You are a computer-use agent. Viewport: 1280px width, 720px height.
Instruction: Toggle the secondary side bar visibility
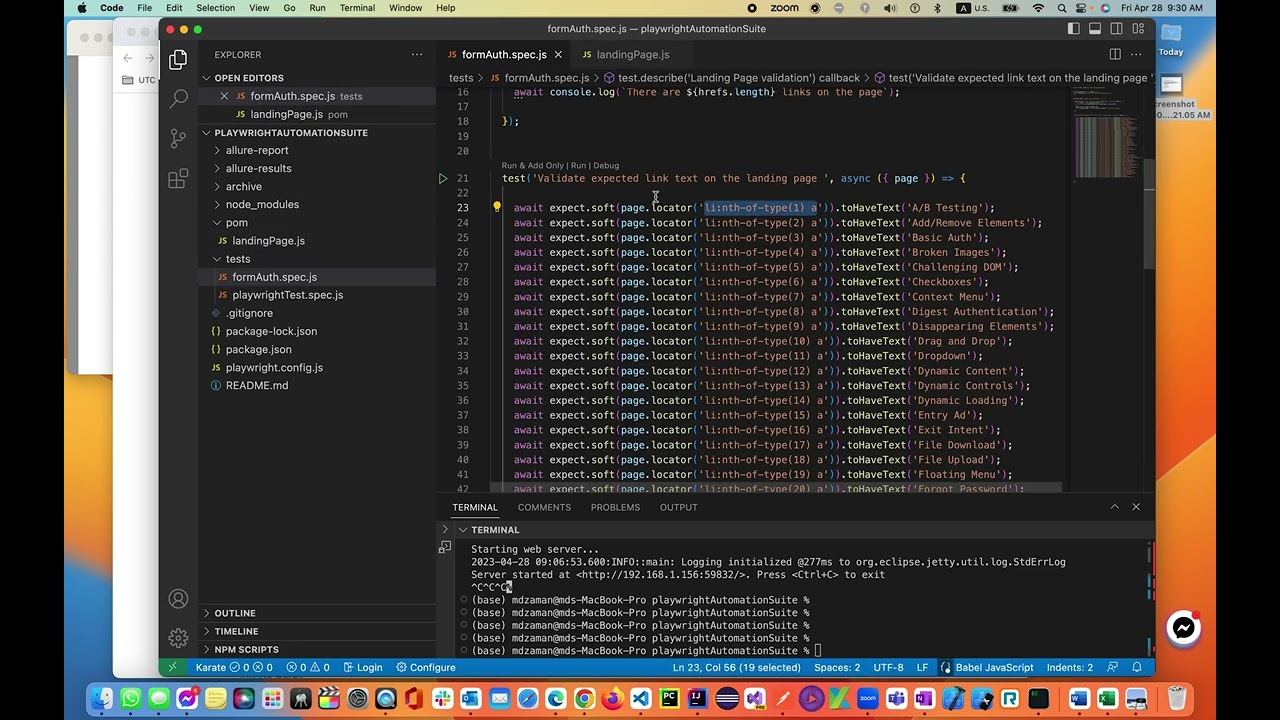pos(1116,29)
